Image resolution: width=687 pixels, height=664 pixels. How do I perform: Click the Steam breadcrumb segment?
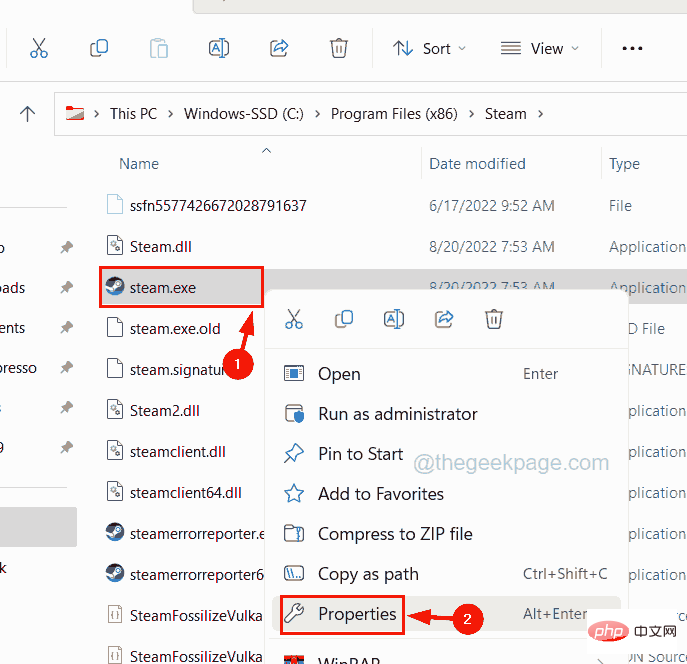point(505,114)
